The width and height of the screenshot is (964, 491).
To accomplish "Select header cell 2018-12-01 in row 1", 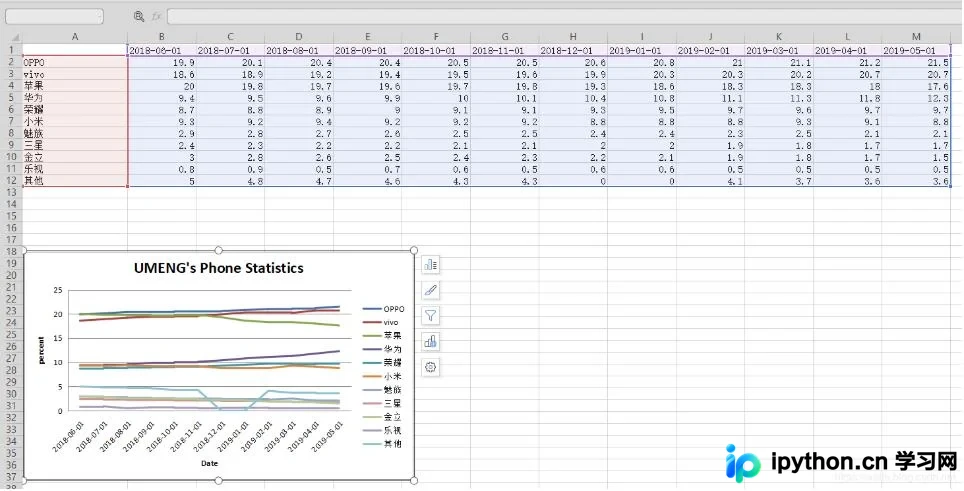I will pyautogui.click(x=574, y=50).
